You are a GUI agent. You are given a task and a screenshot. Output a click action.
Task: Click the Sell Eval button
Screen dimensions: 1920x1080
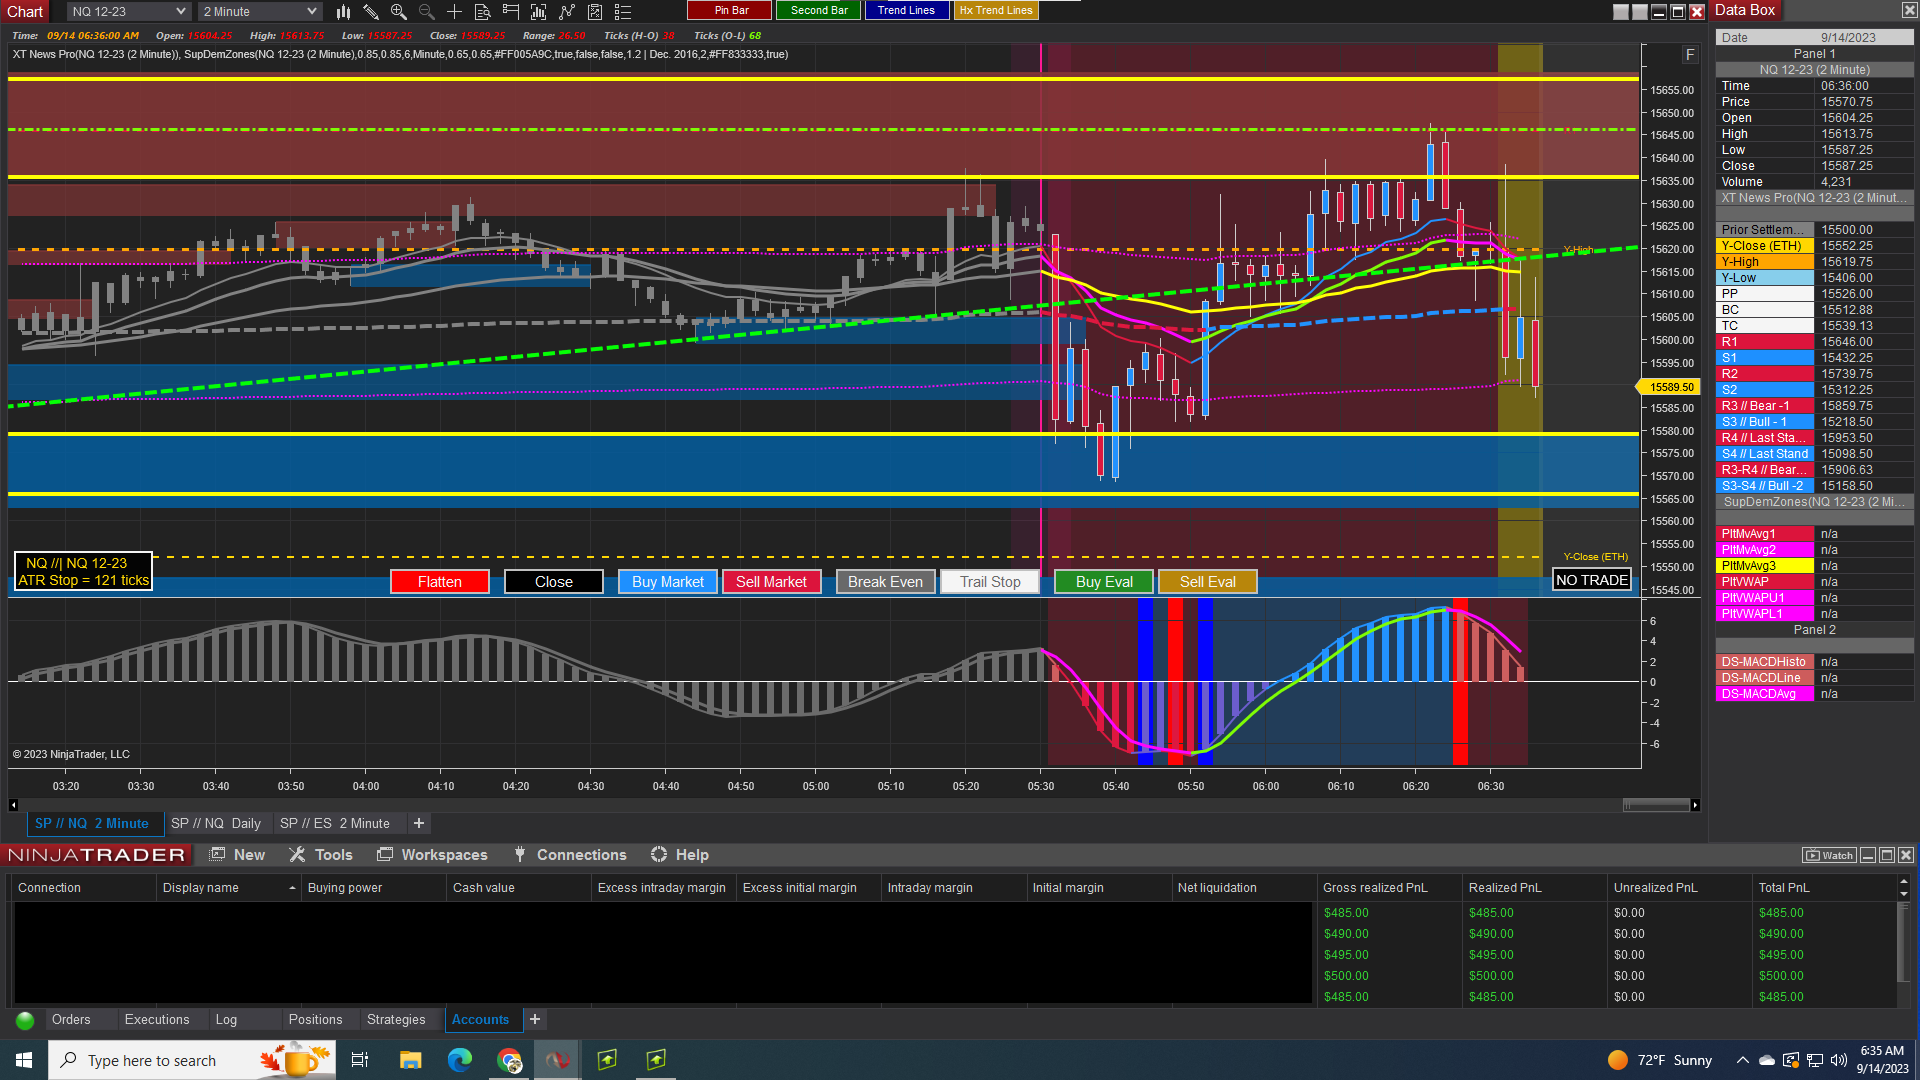(x=1208, y=582)
